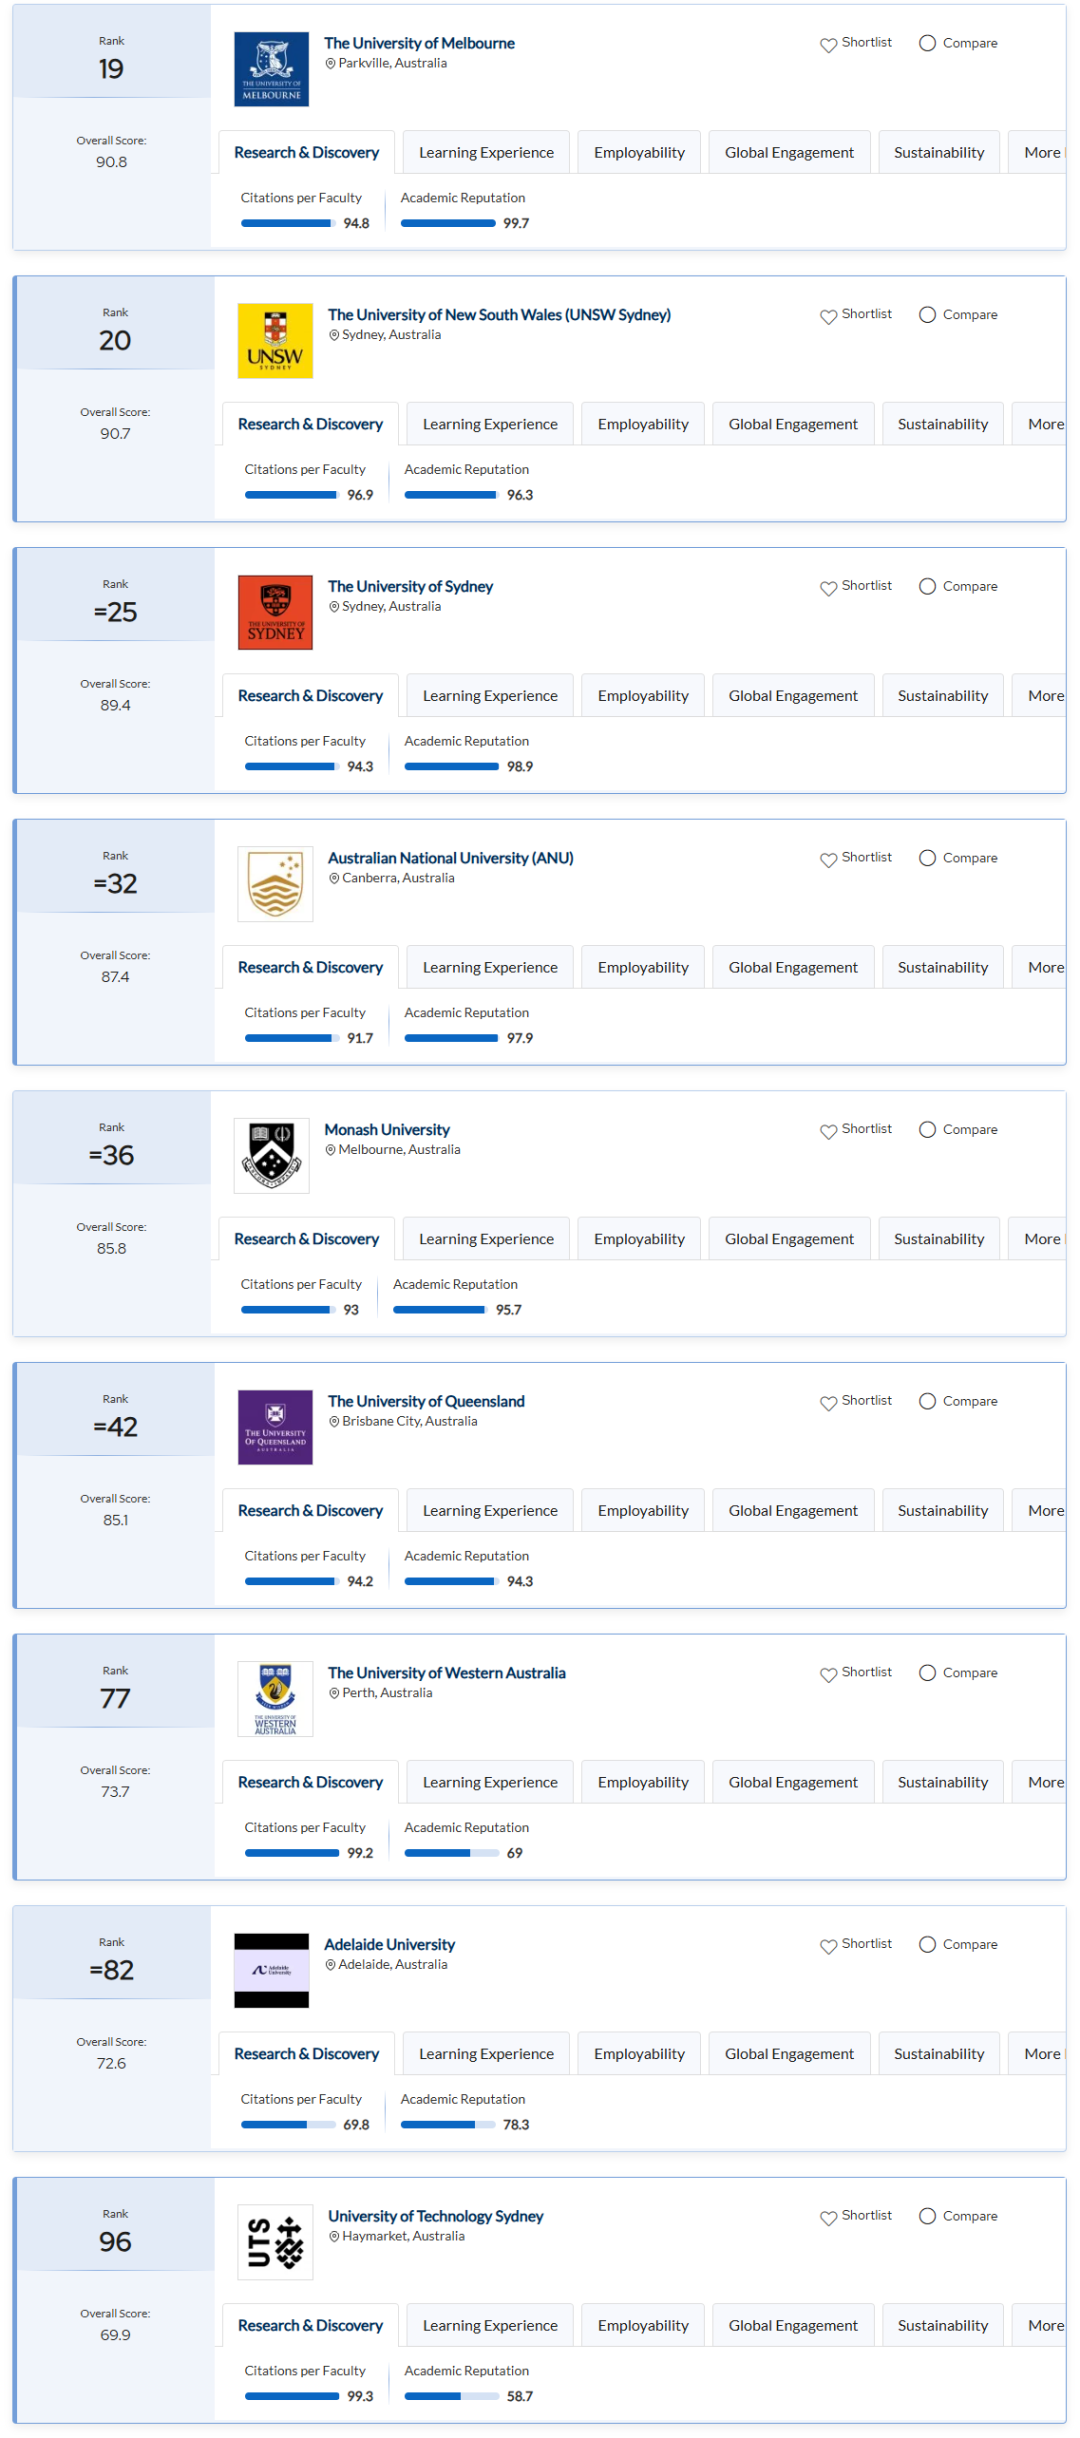Image resolution: width=1080 pixels, height=2438 pixels.
Task: Click the UNSW Sydney logo
Action: (x=275, y=341)
